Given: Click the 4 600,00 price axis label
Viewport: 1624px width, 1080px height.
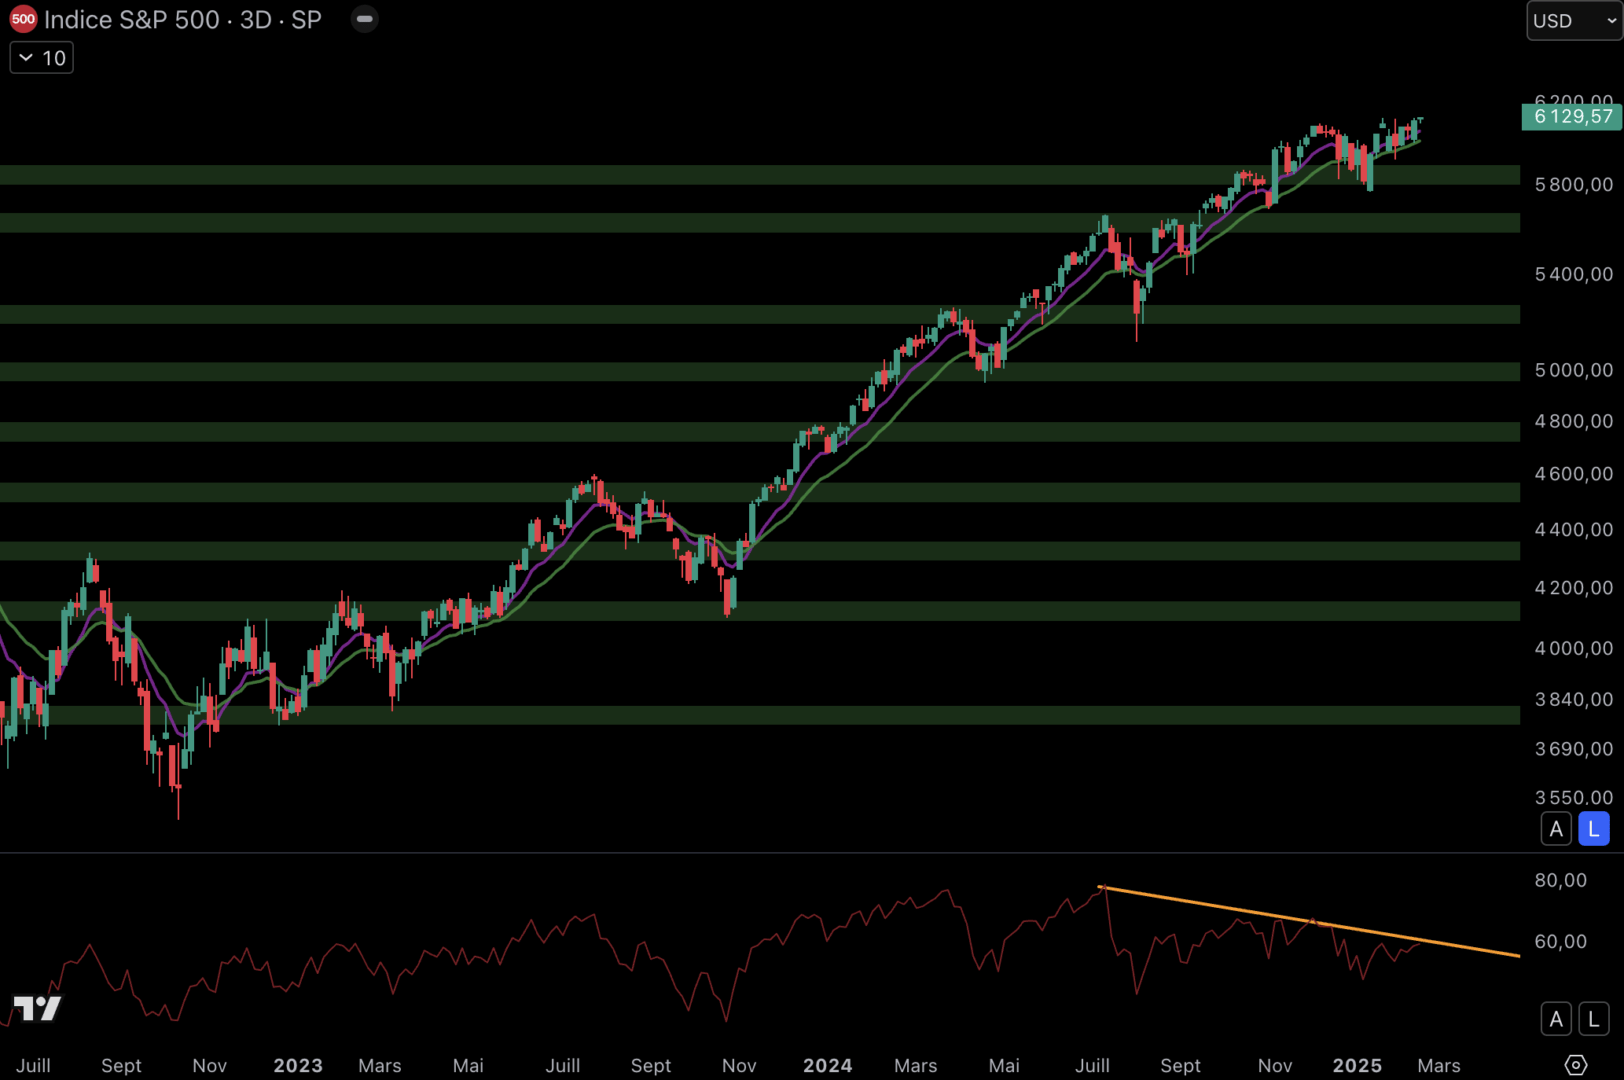Looking at the screenshot, I should (x=1574, y=474).
